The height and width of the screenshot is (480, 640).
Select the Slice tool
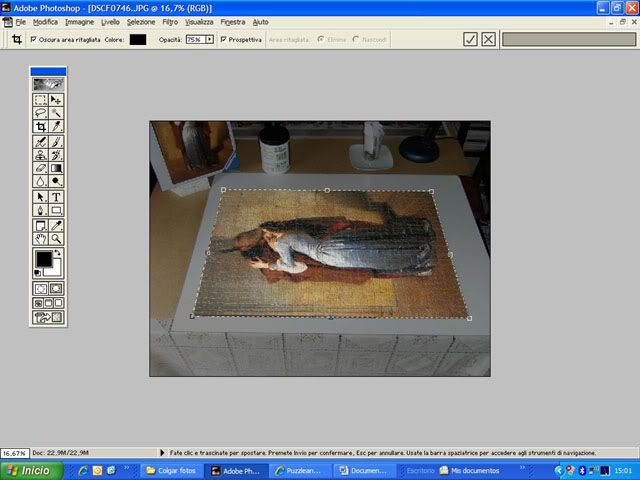pos(56,126)
